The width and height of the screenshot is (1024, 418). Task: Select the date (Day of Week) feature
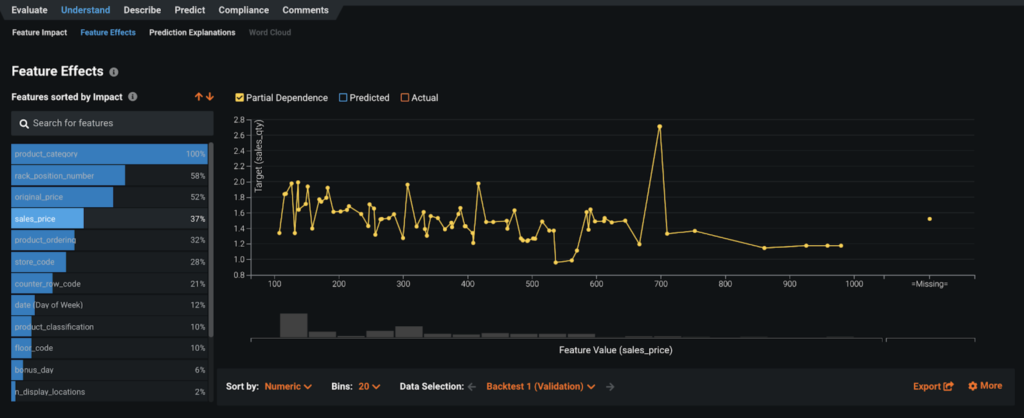click(x=109, y=305)
